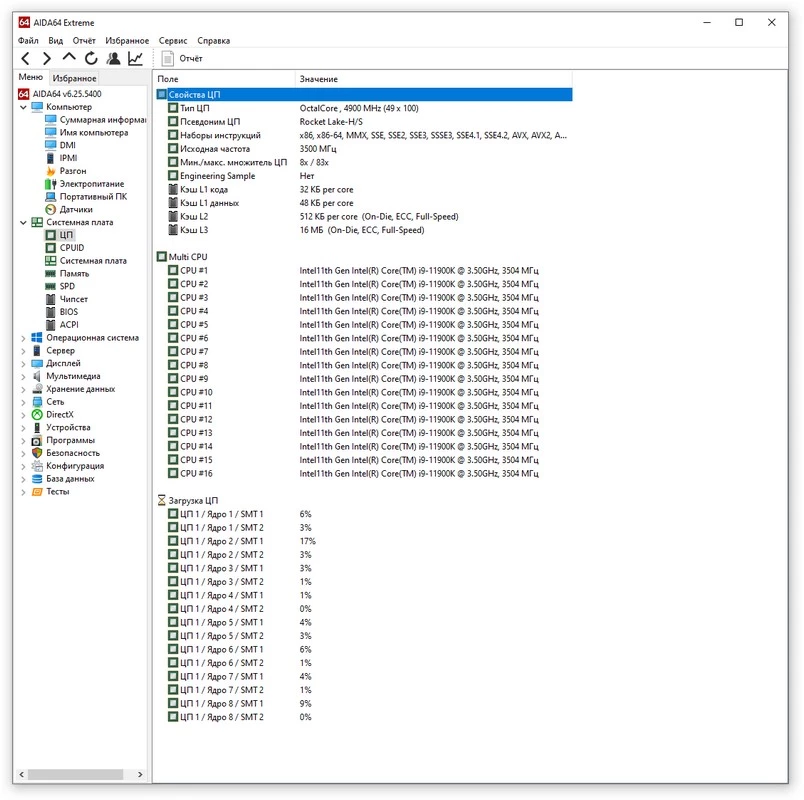Viewport: 804px width, 800px height.
Task: Click the Значение column header
Action: tap(318, 79)
